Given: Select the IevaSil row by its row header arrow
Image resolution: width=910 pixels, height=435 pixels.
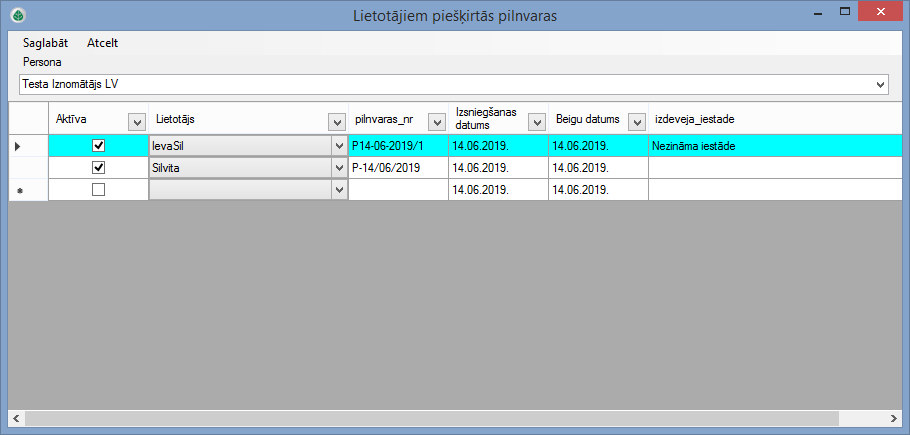Looking at the screenshot, I should 28,146.
